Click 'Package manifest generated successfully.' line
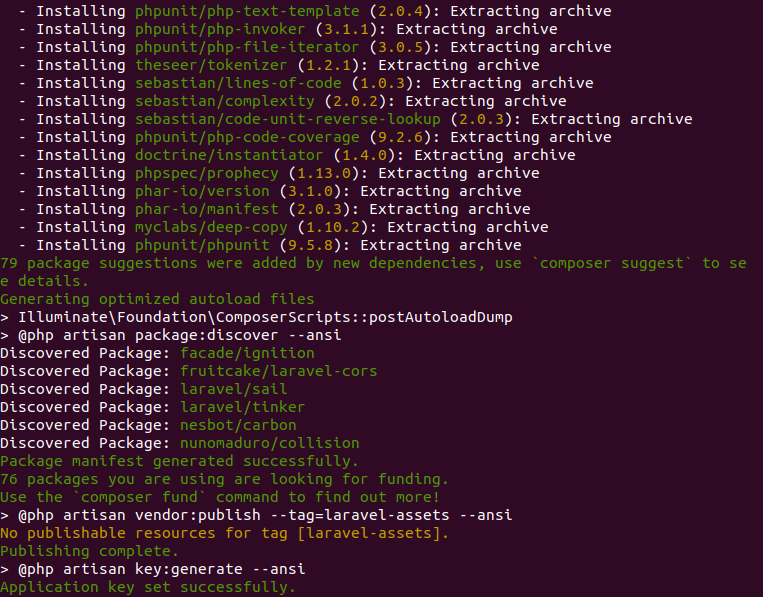763x597 pixels. tap(180, 461)
